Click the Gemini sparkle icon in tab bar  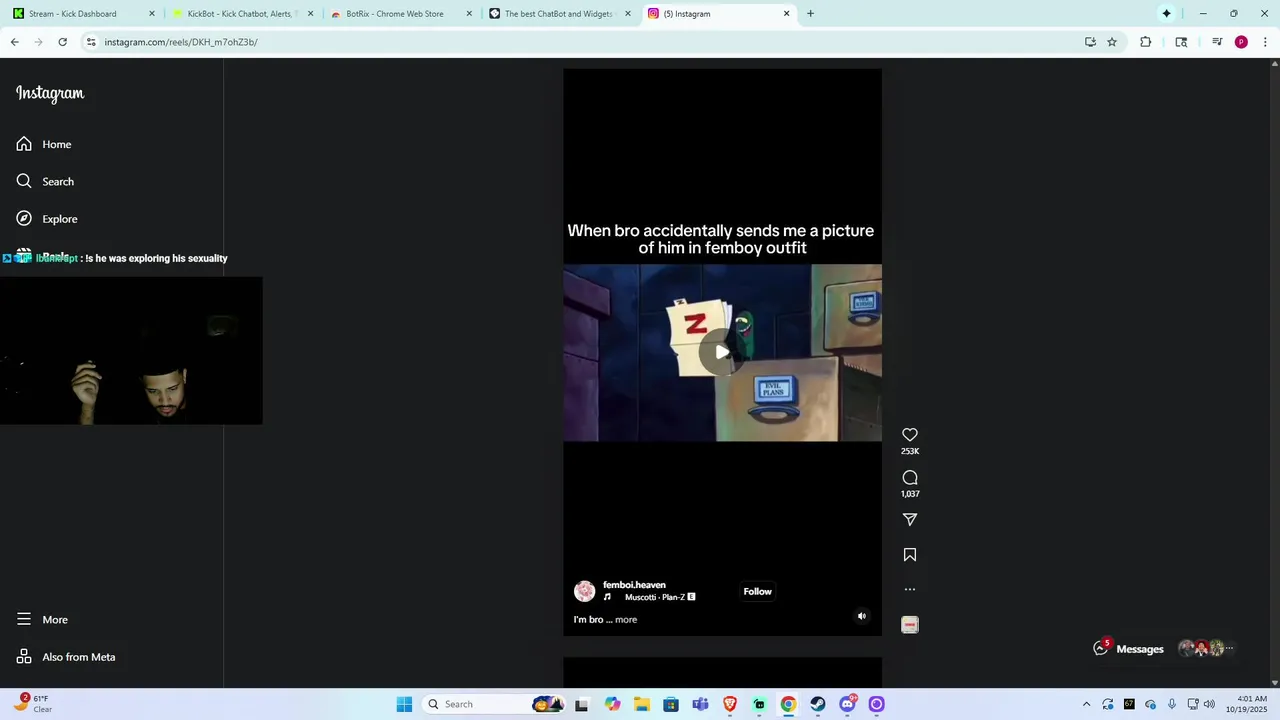pyautogui.click(x=1166, y=14)
